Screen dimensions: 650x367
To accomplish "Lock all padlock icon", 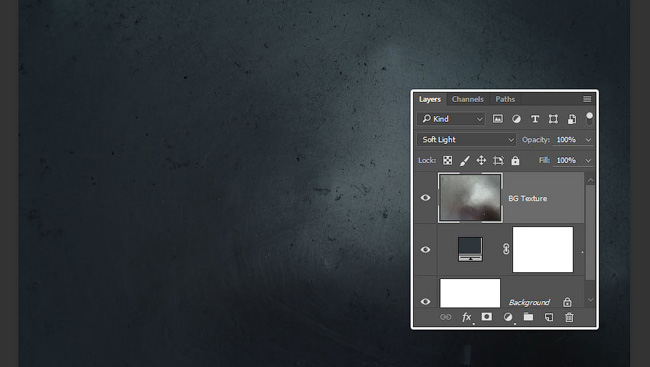I will click(515, 160).
